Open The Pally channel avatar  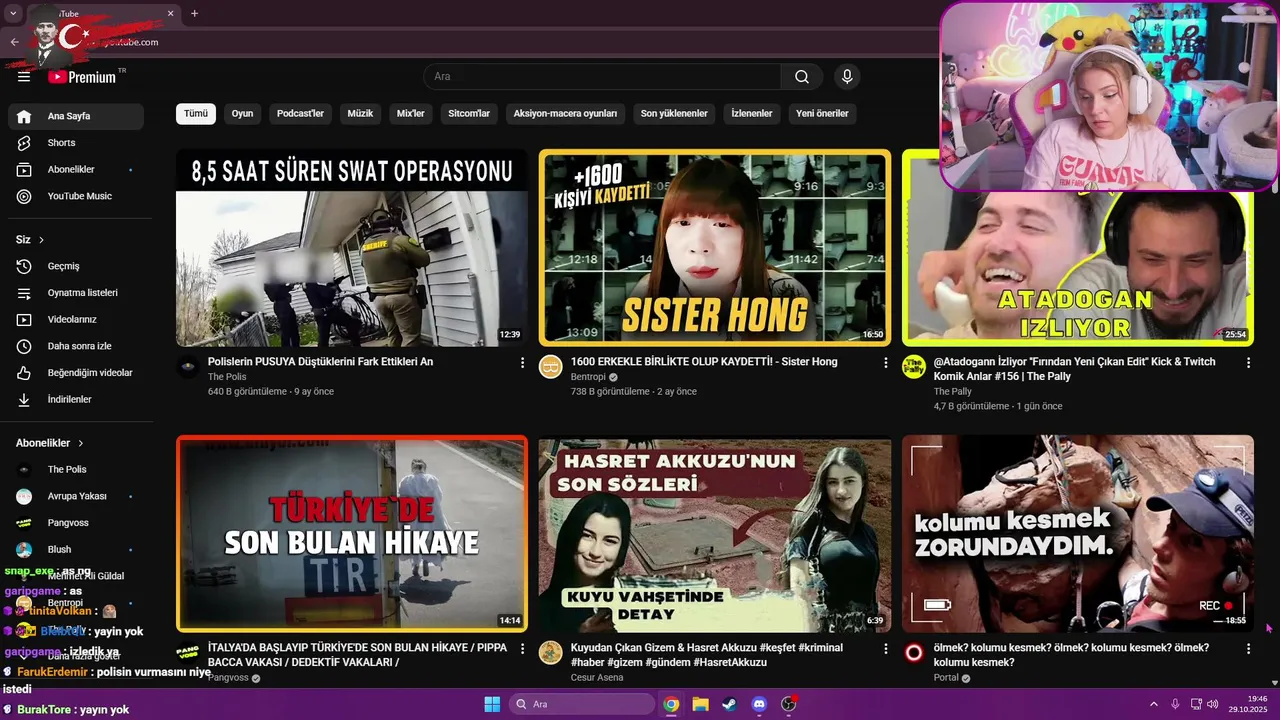coord(914,367)
